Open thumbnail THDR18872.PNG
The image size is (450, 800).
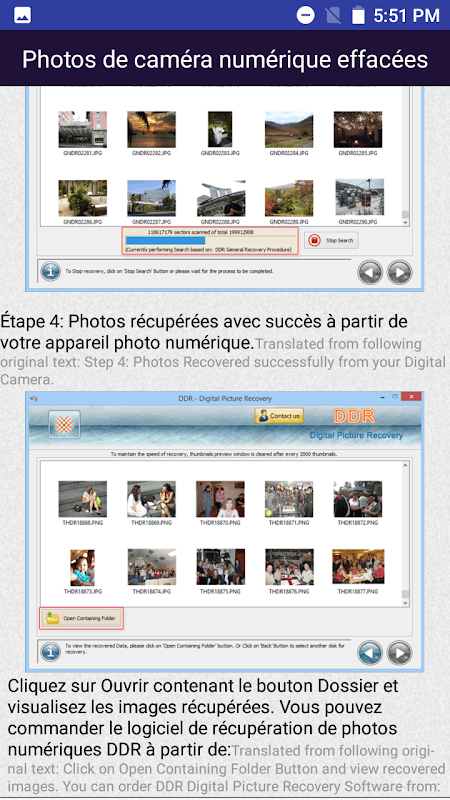(358, 499)
